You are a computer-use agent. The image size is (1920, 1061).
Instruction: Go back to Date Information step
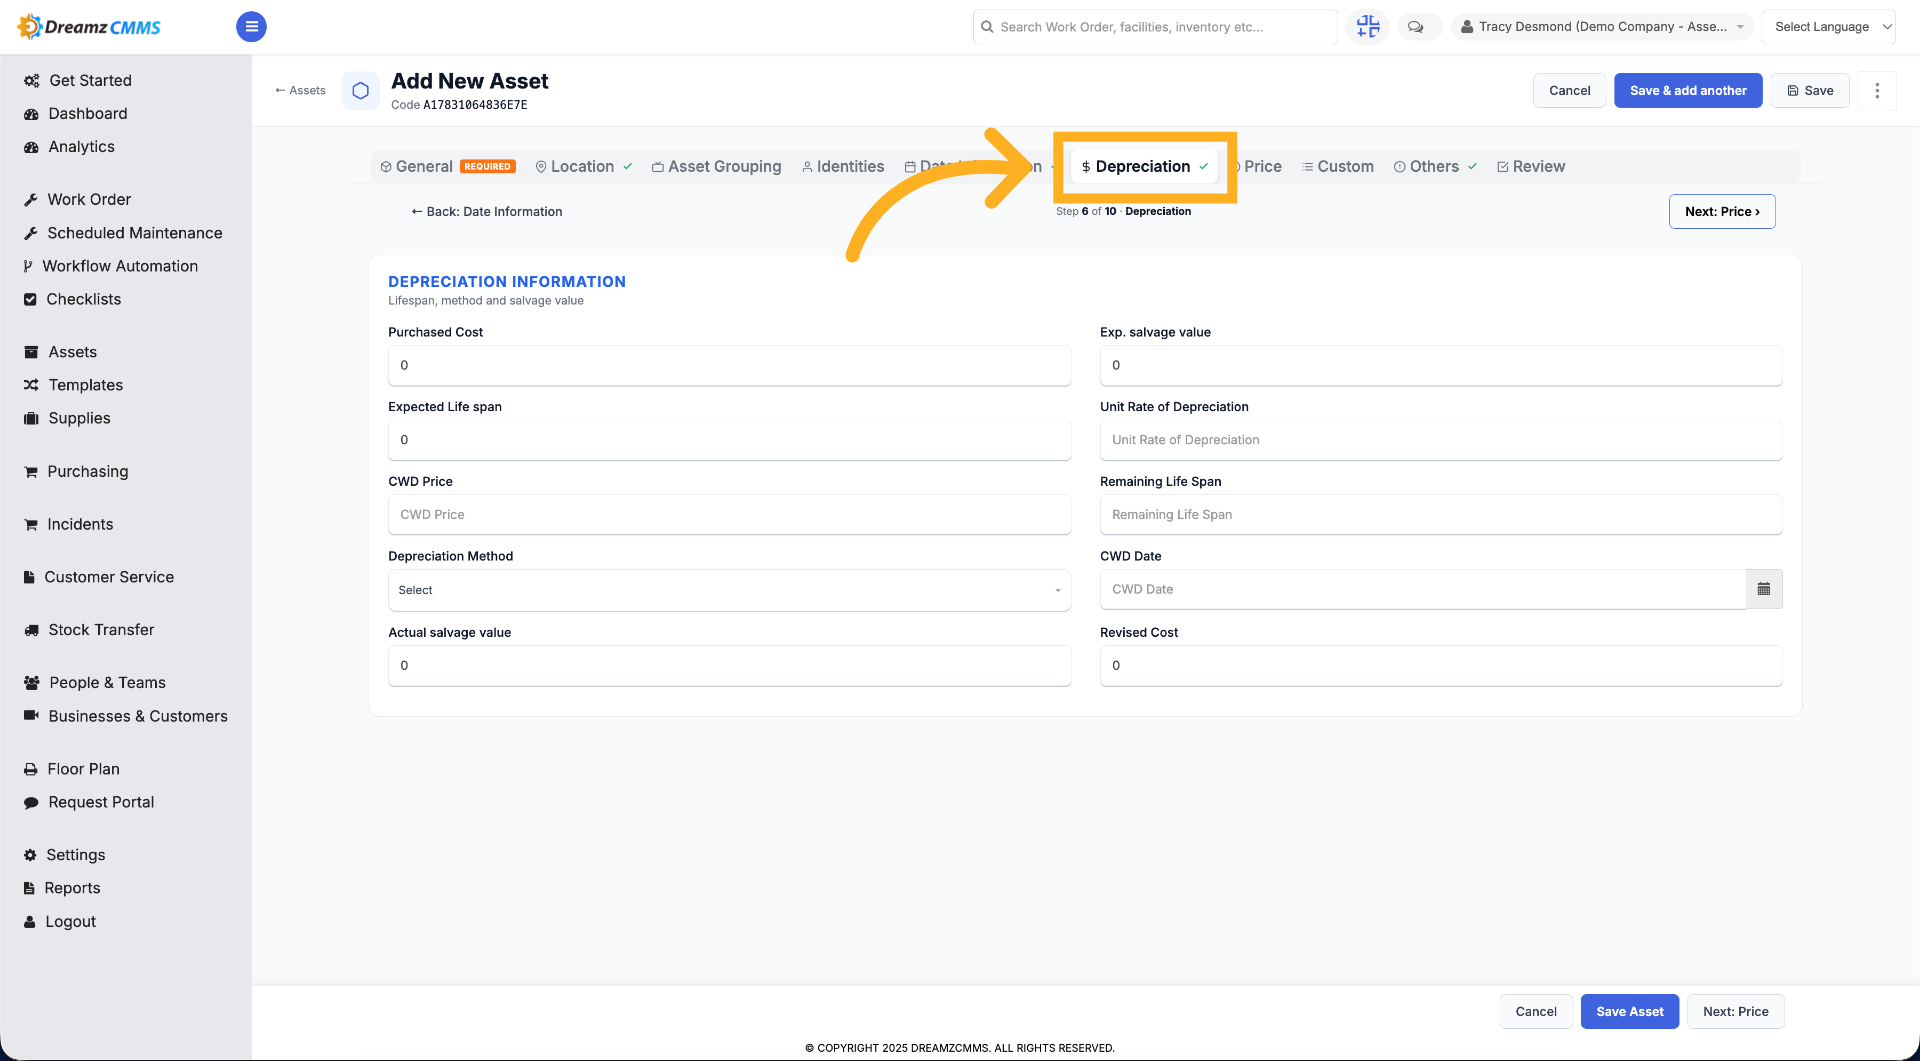tap(487, 212)
